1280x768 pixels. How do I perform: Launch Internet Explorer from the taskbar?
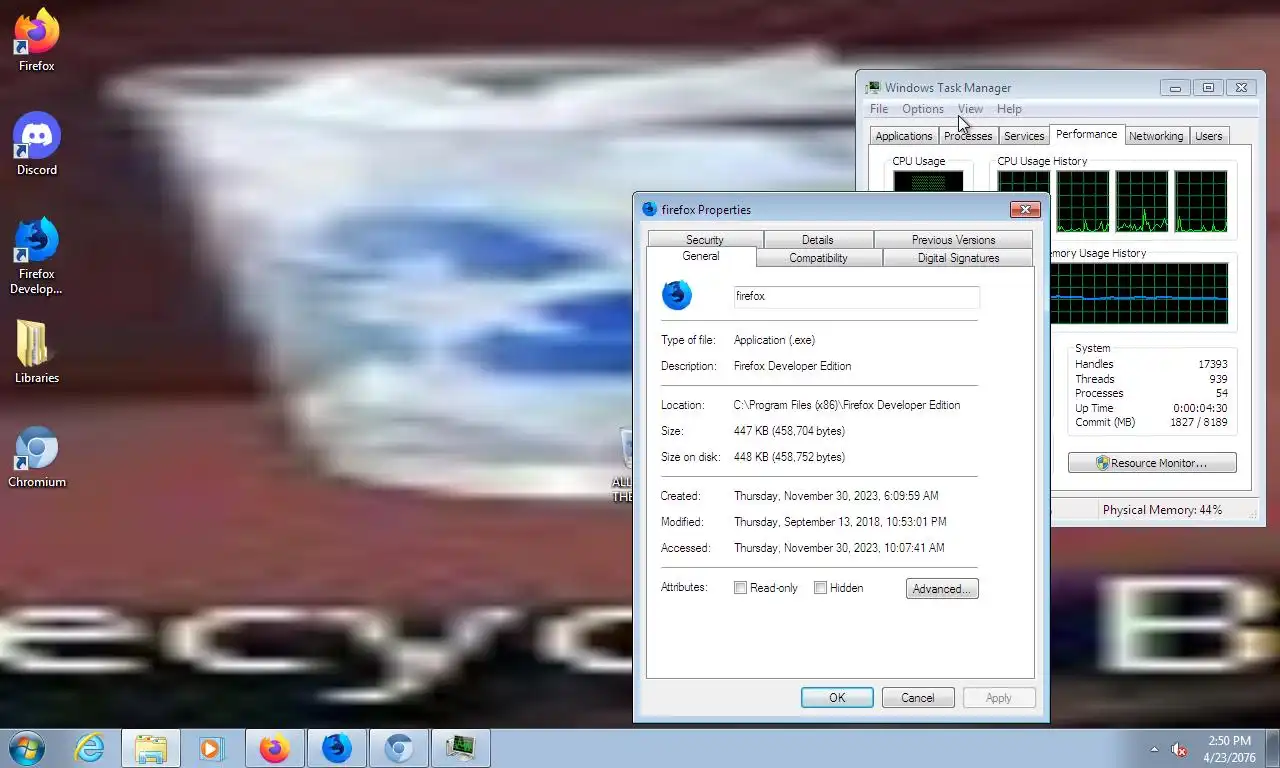90,748
